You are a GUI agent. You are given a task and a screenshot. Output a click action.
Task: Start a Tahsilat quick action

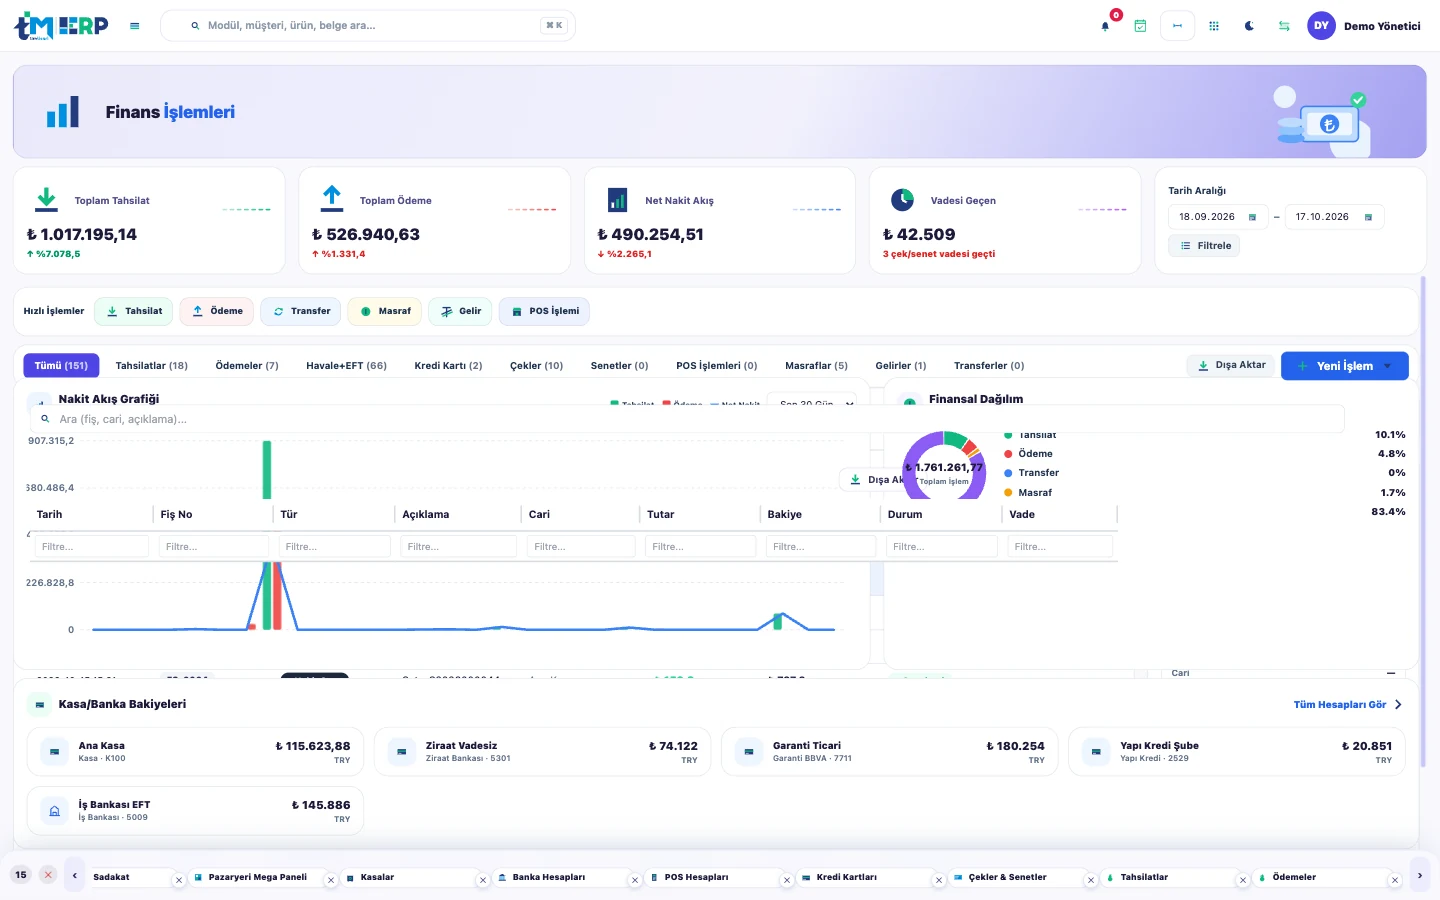pos(134,312)
